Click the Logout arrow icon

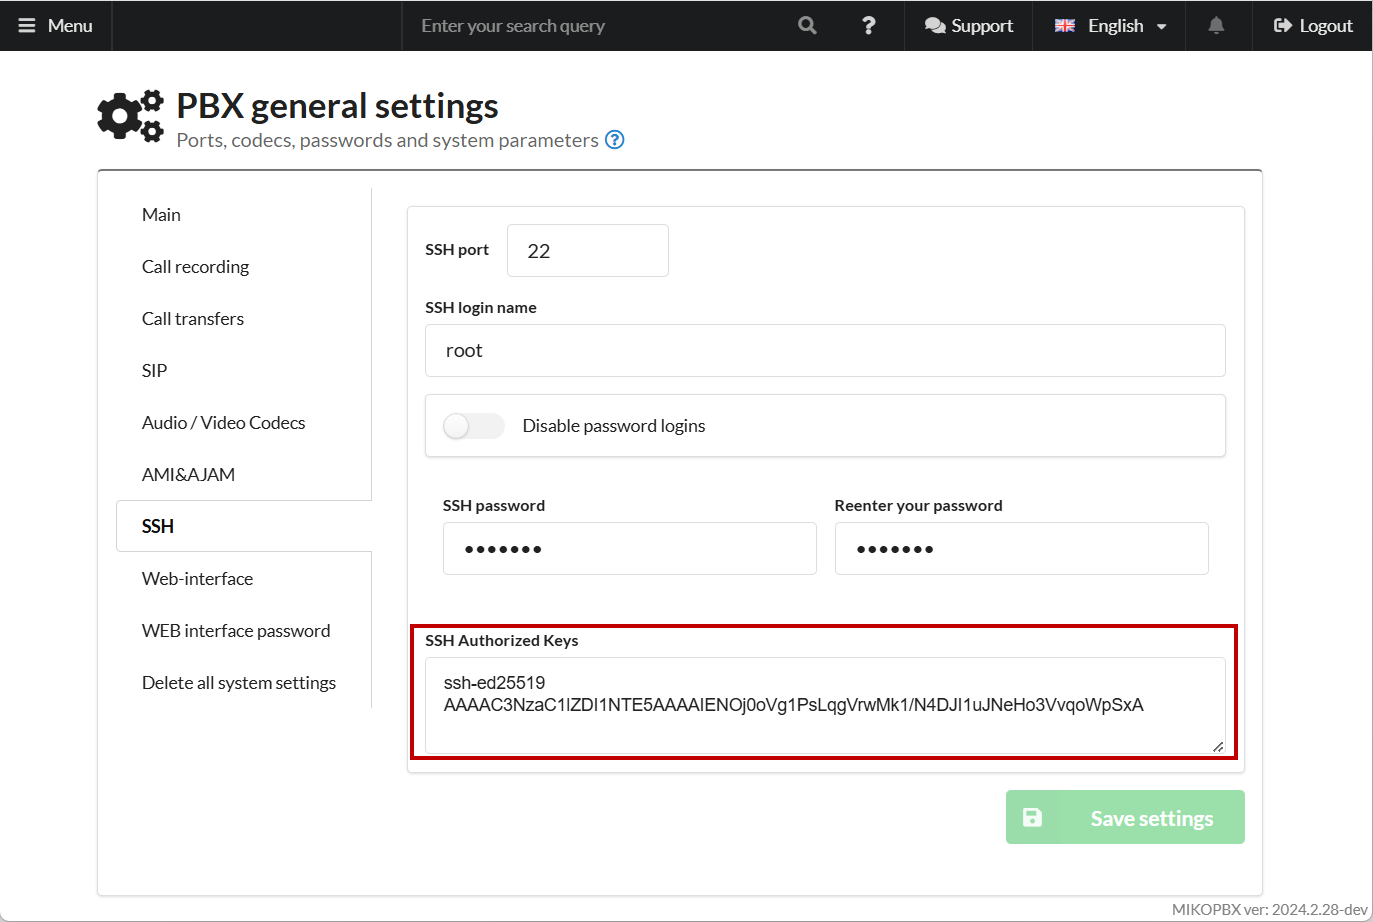[x=1282, y=26]
